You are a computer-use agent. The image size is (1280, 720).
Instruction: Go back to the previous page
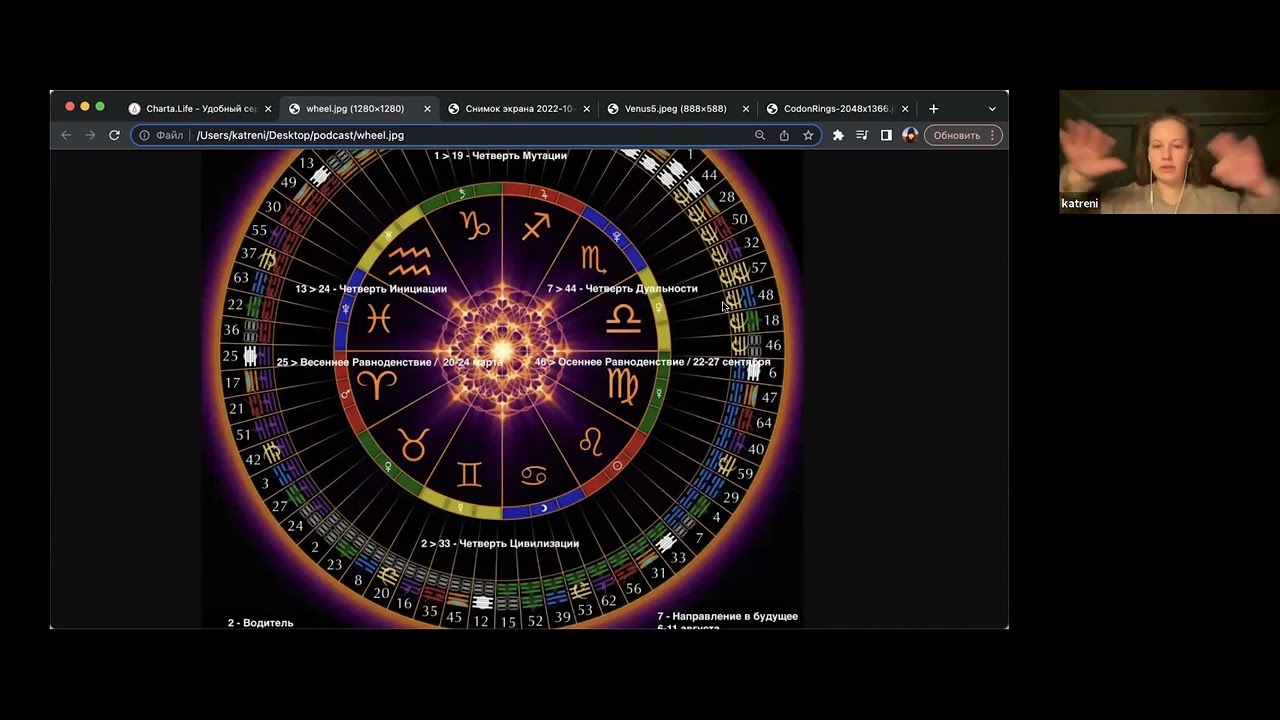66,135
